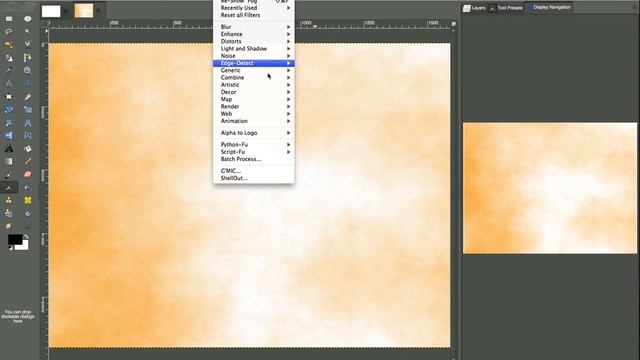Open the Animation filters submenu
This screenshot has height=360, width=640.
pos(253,121)
